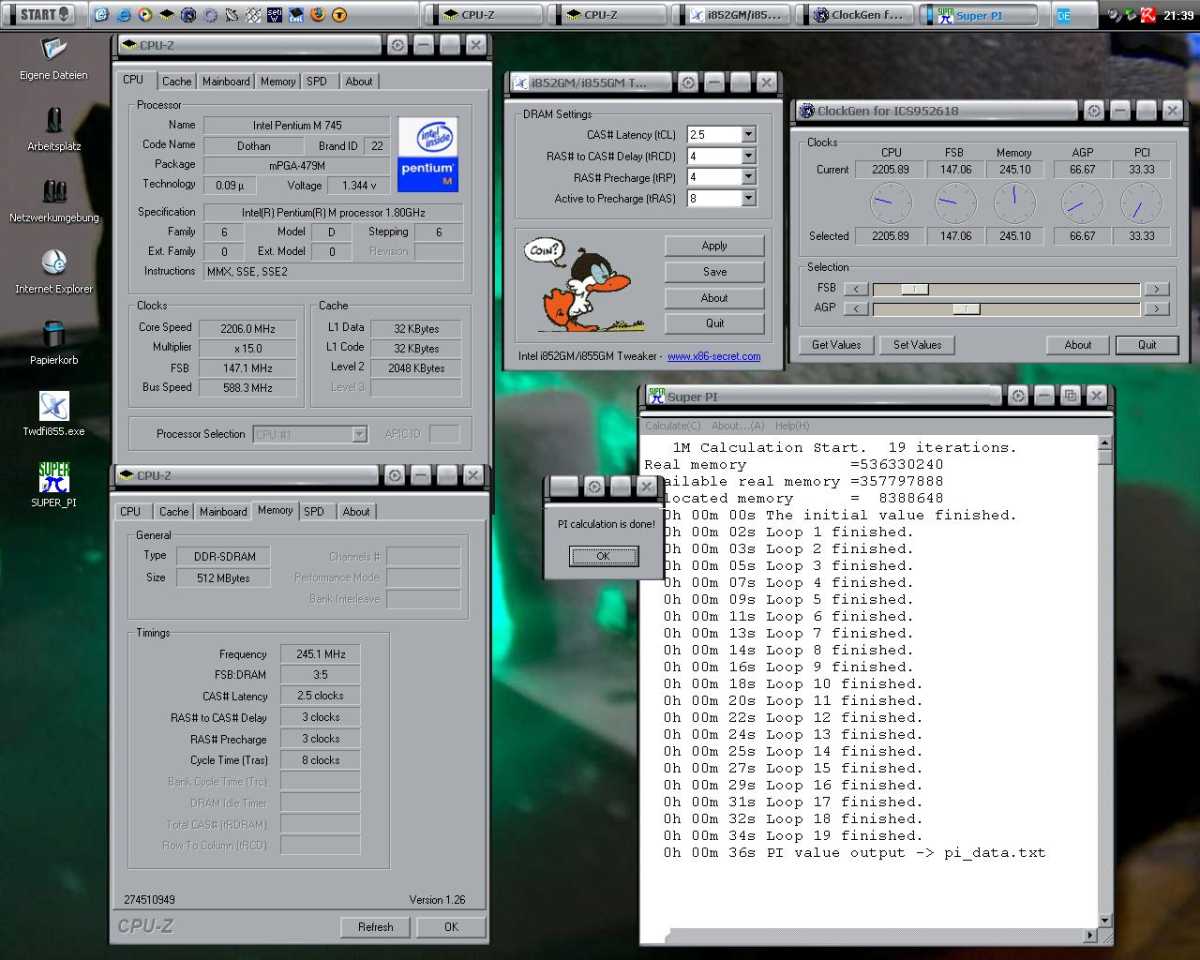
Task: Click Get Values in ClockGen
Action: tap(836, 344)
